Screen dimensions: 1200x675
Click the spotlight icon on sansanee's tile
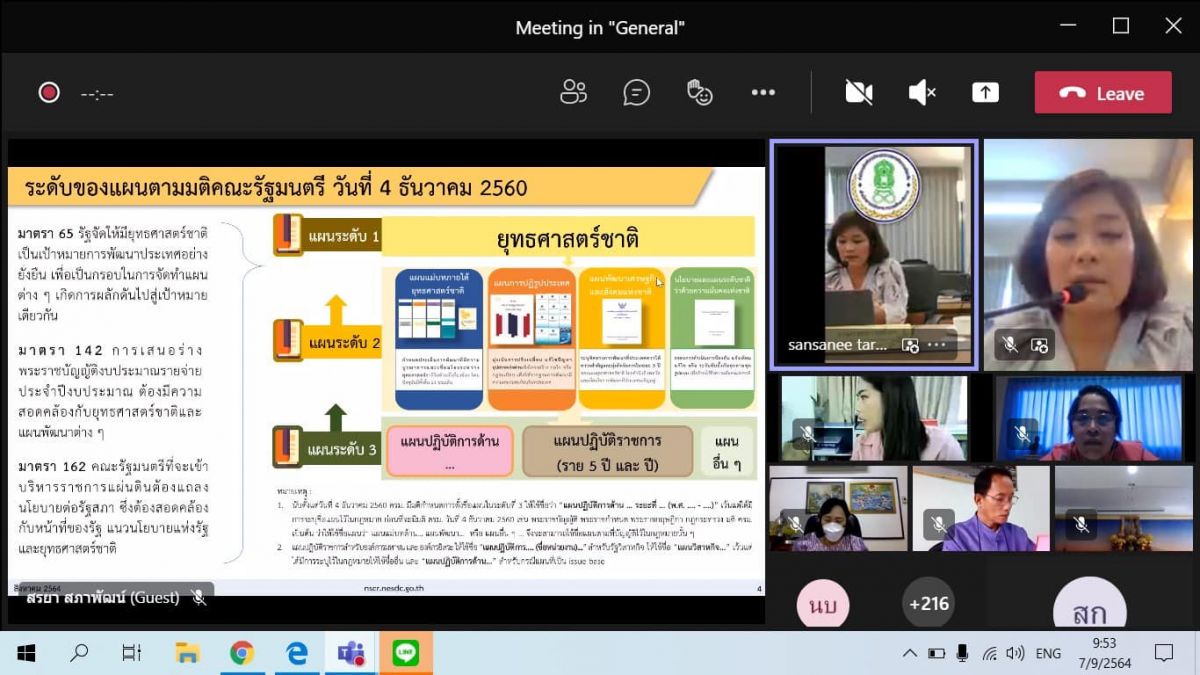point(910,345)
